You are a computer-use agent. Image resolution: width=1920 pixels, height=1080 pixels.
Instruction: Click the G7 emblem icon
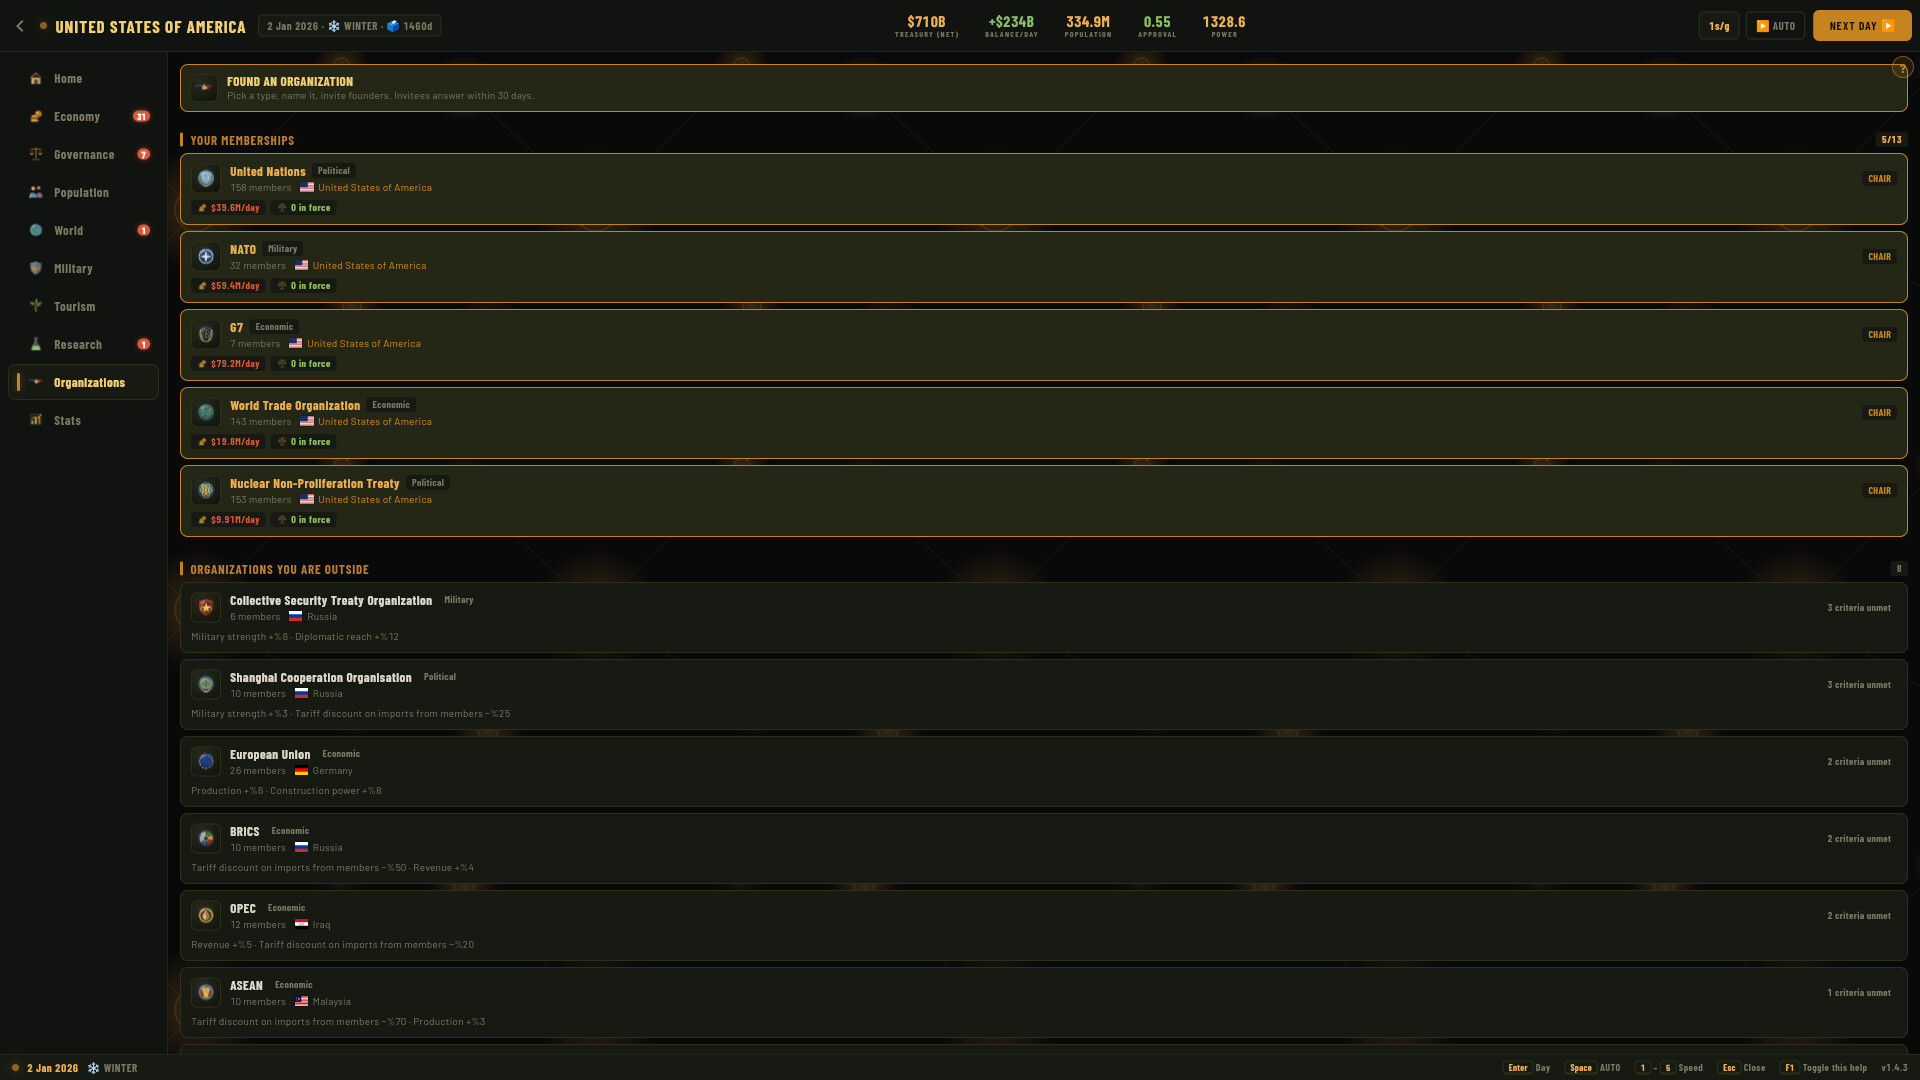206,335
